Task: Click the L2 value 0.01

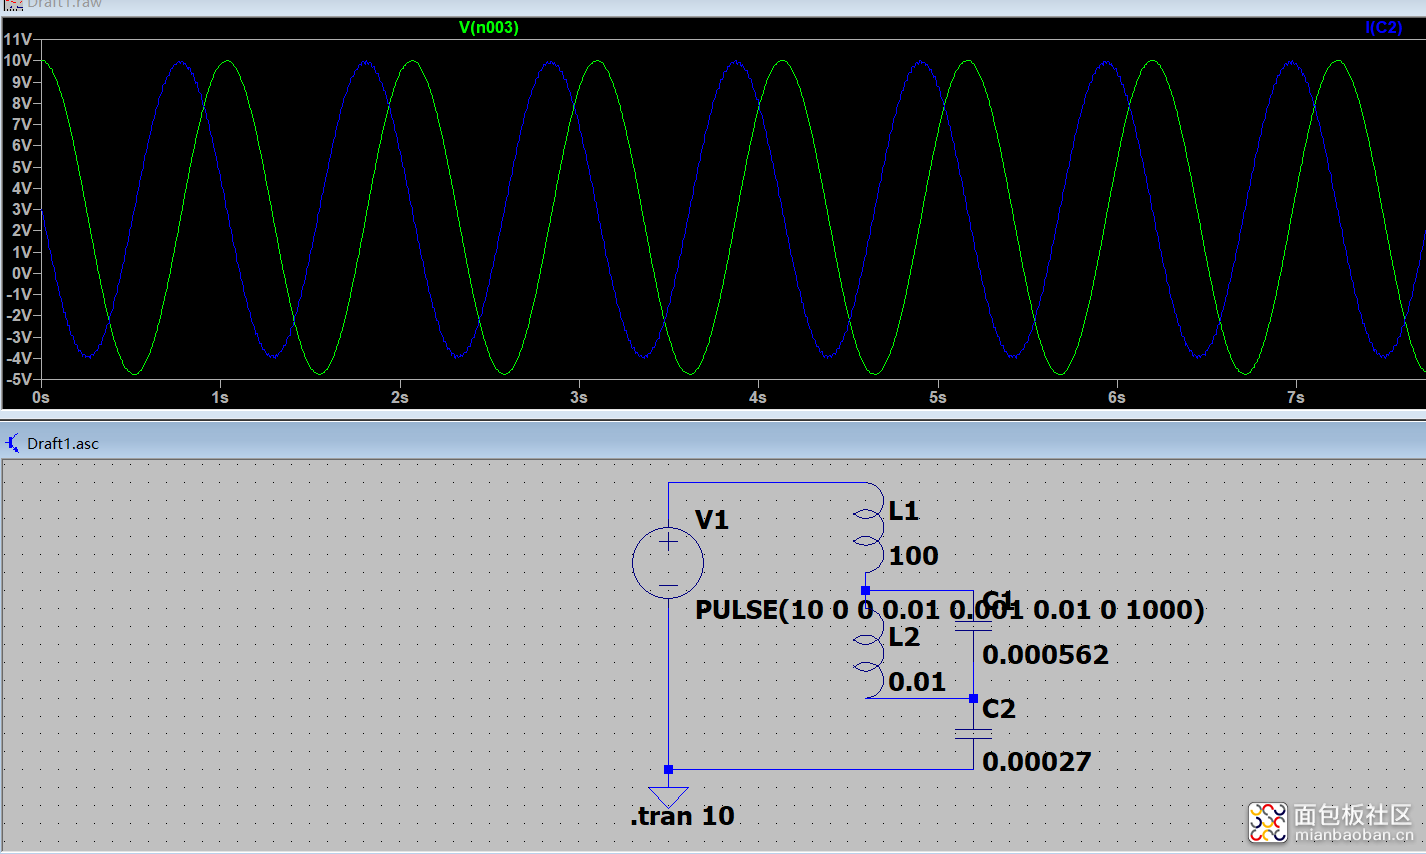Action: (917, 682)
